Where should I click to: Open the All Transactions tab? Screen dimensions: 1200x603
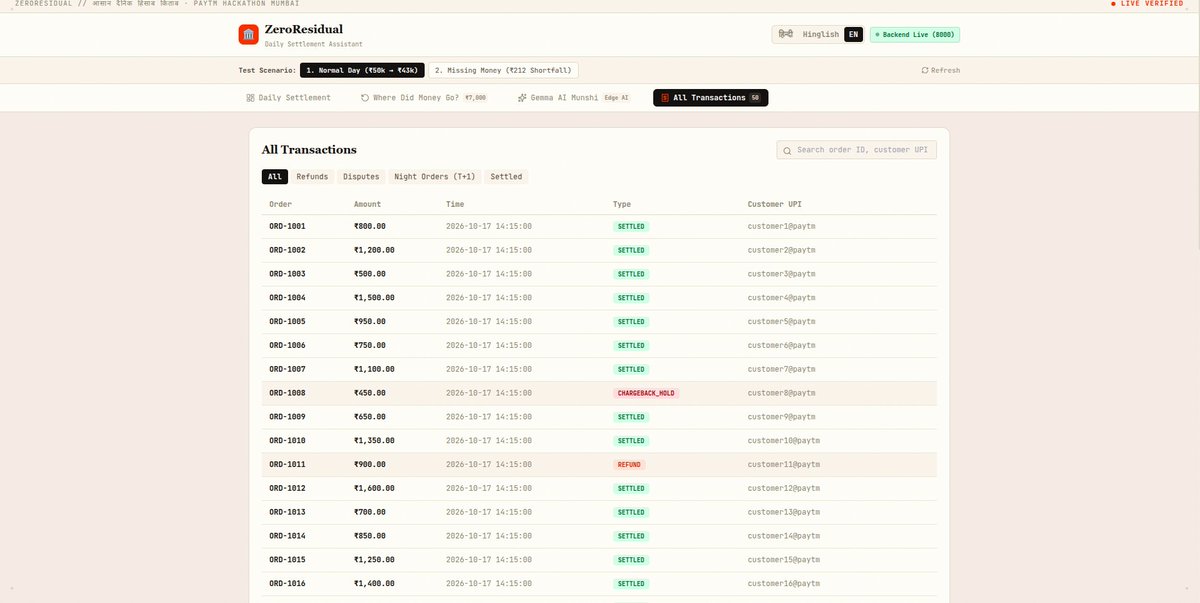point(711,98)
